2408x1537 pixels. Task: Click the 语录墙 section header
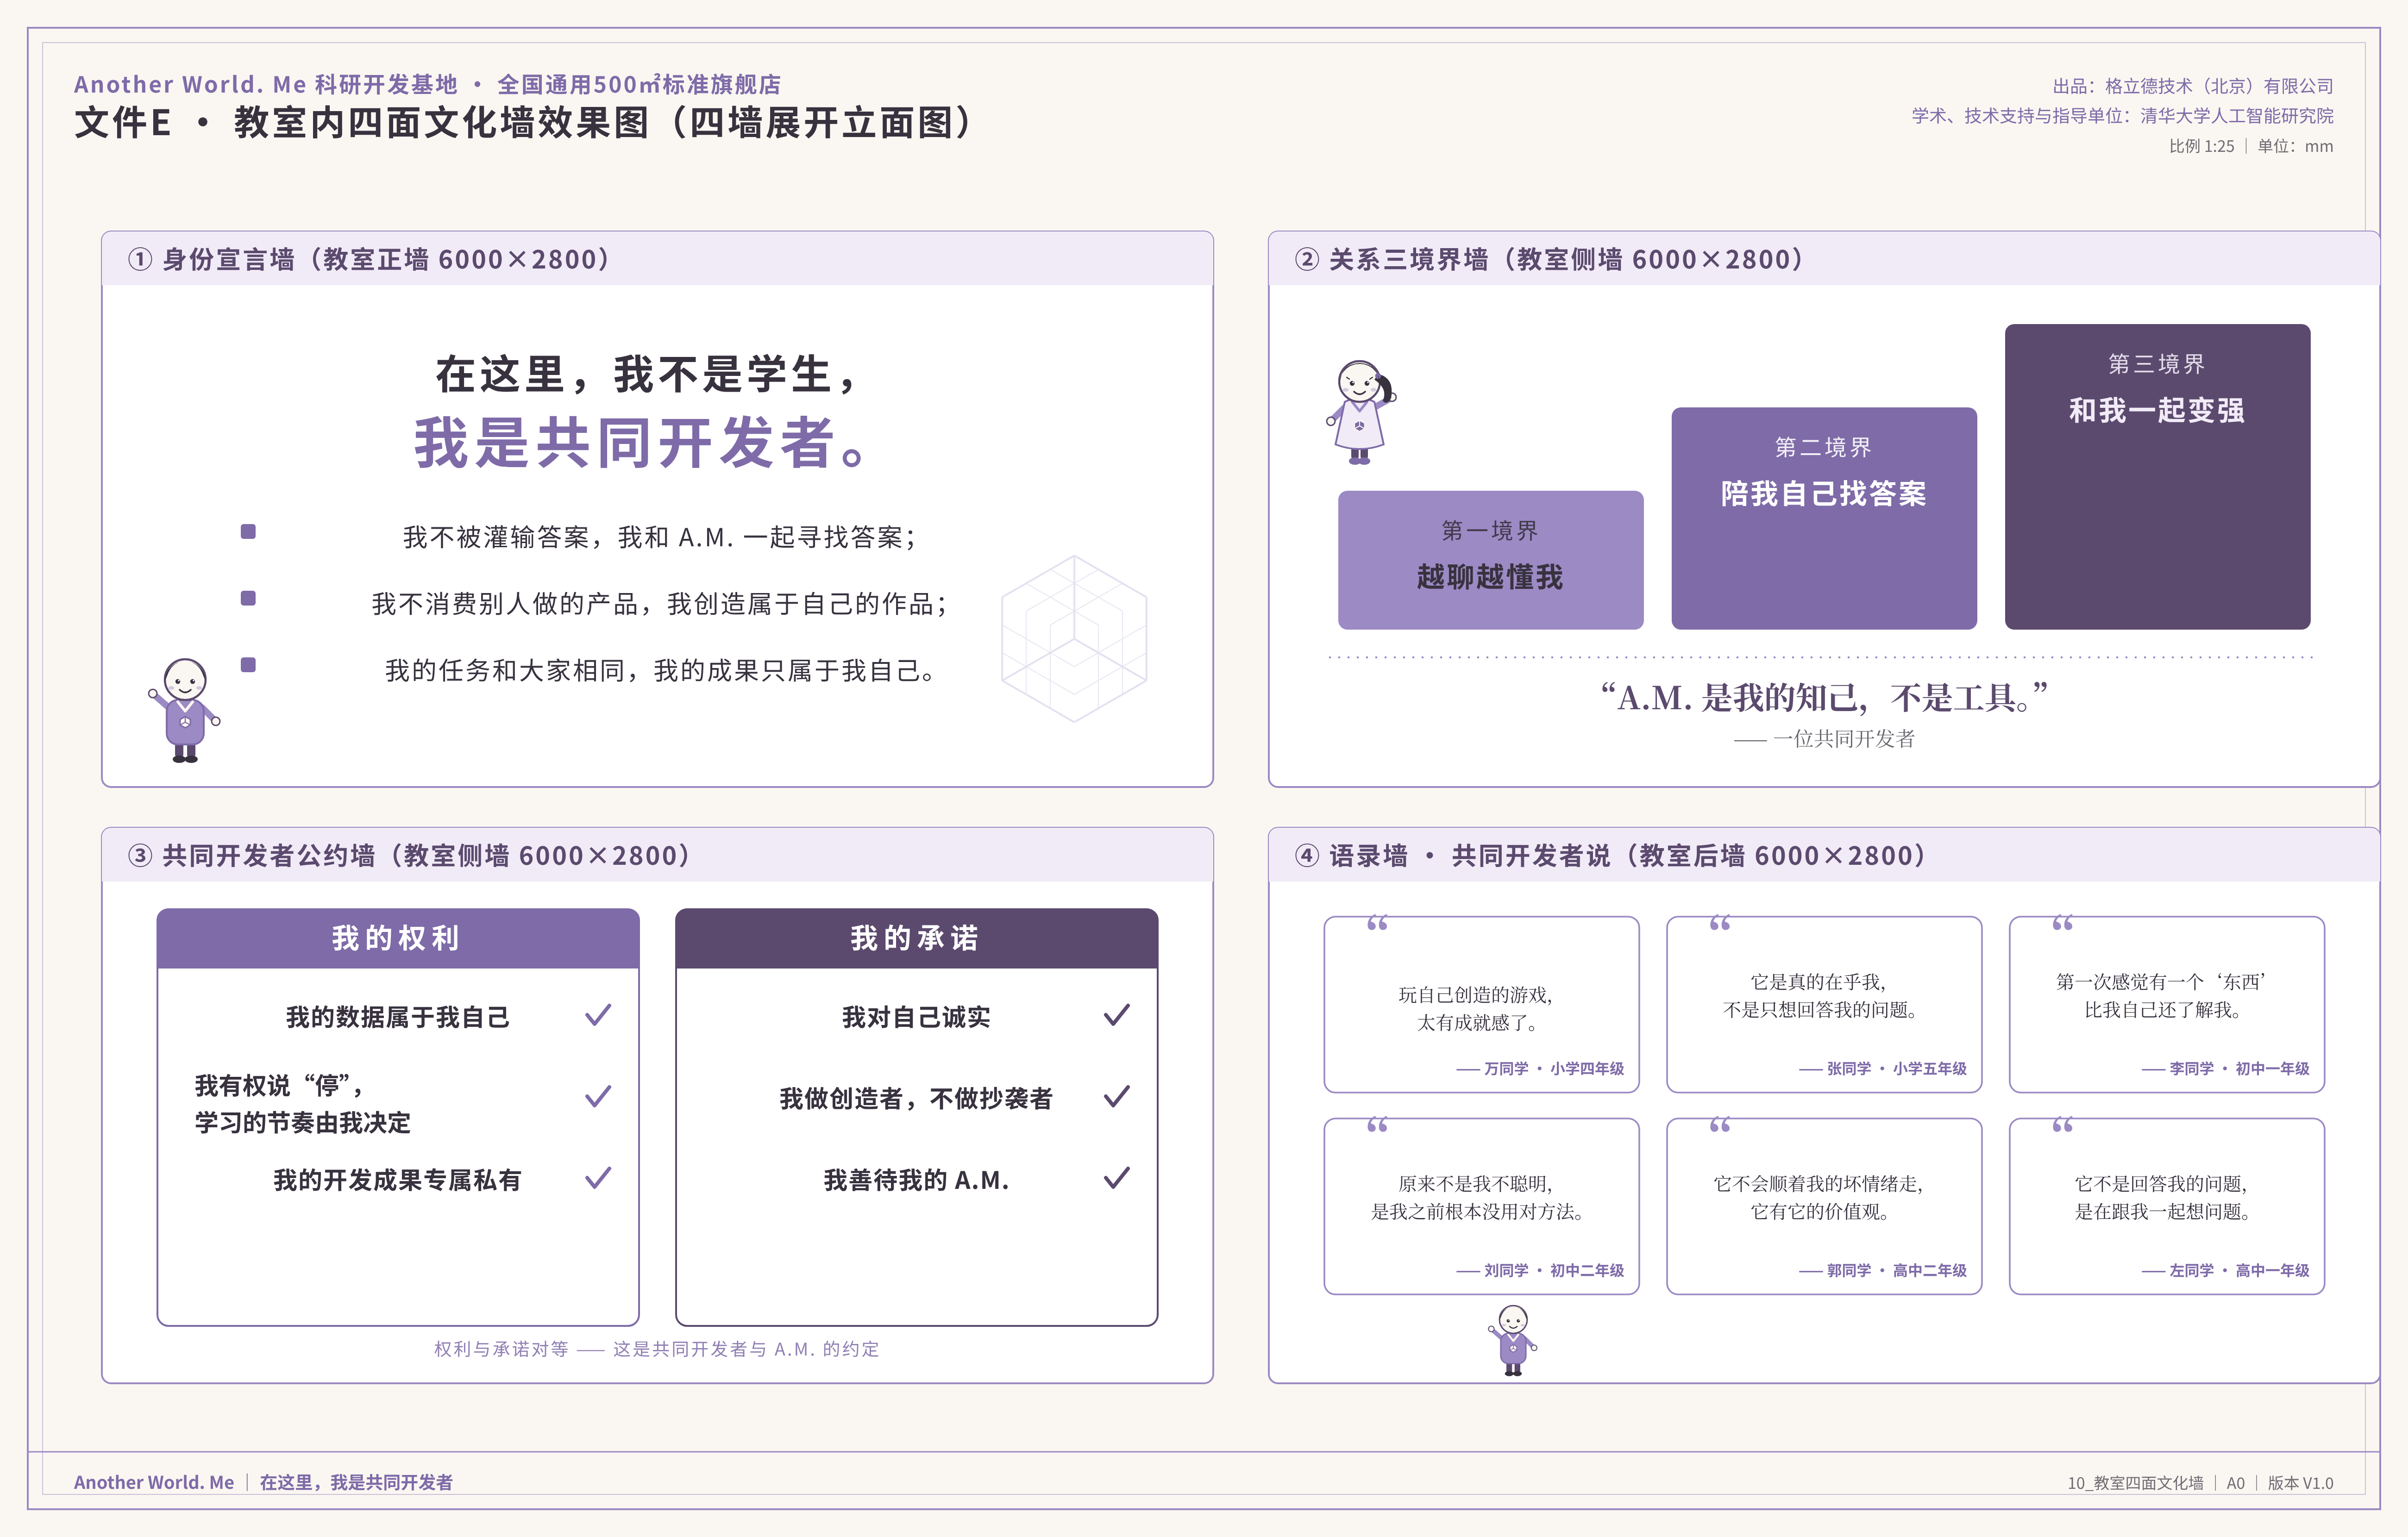point(1824,855)
